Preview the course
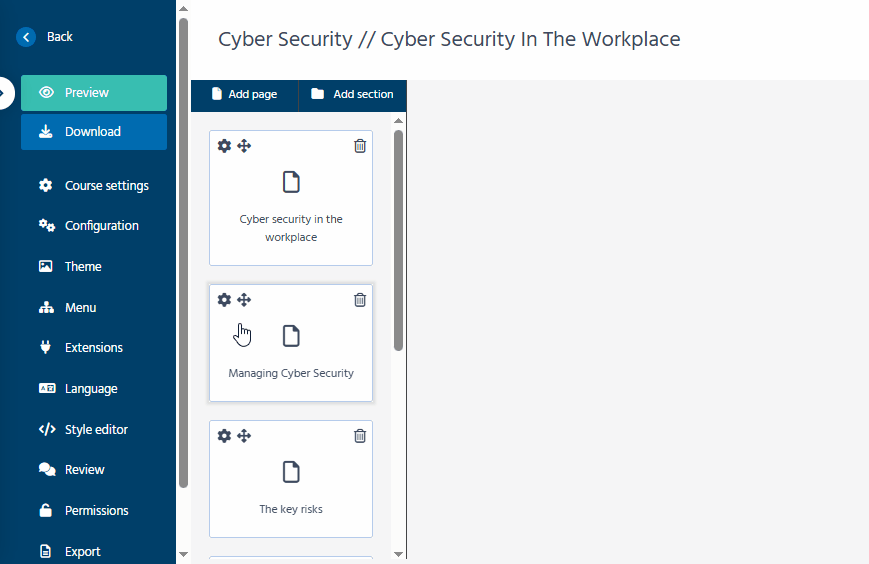The width and height of the screenshot is (869, 564). click(94, 93)
